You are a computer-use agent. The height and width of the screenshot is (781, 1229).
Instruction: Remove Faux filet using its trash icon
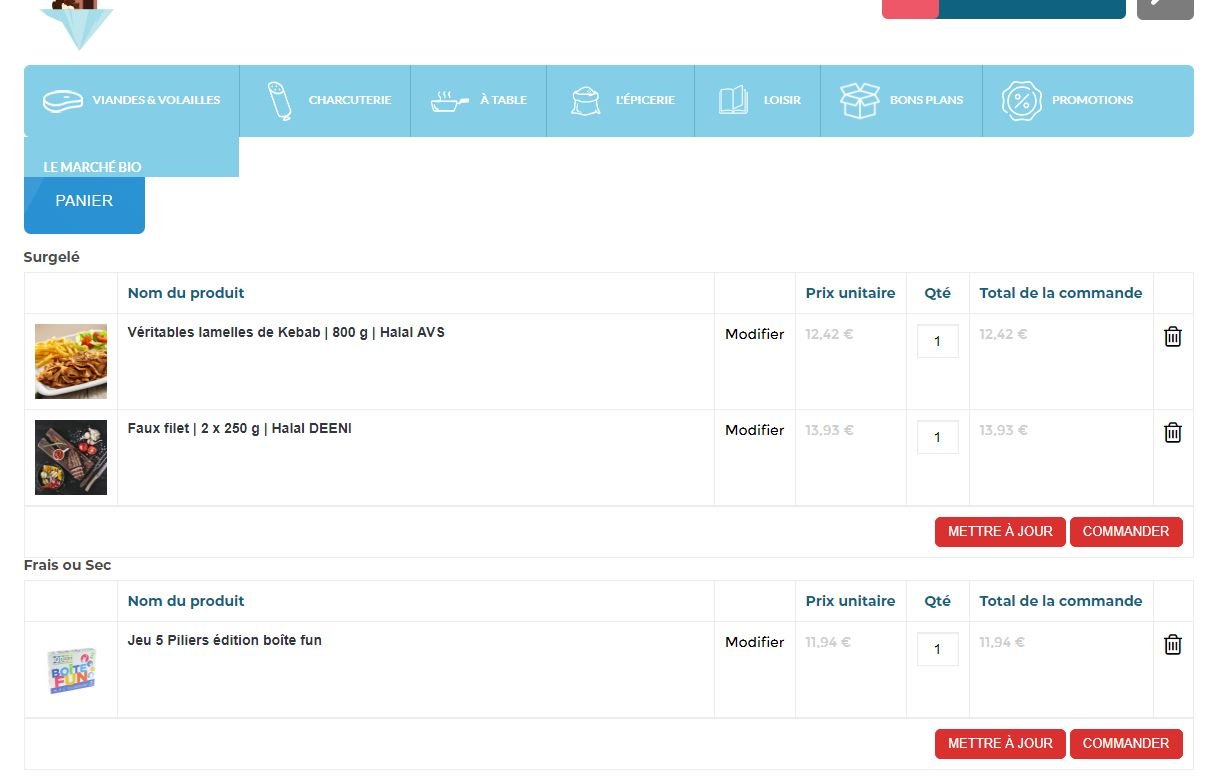pyautogui.click(x=1173, y=433)
